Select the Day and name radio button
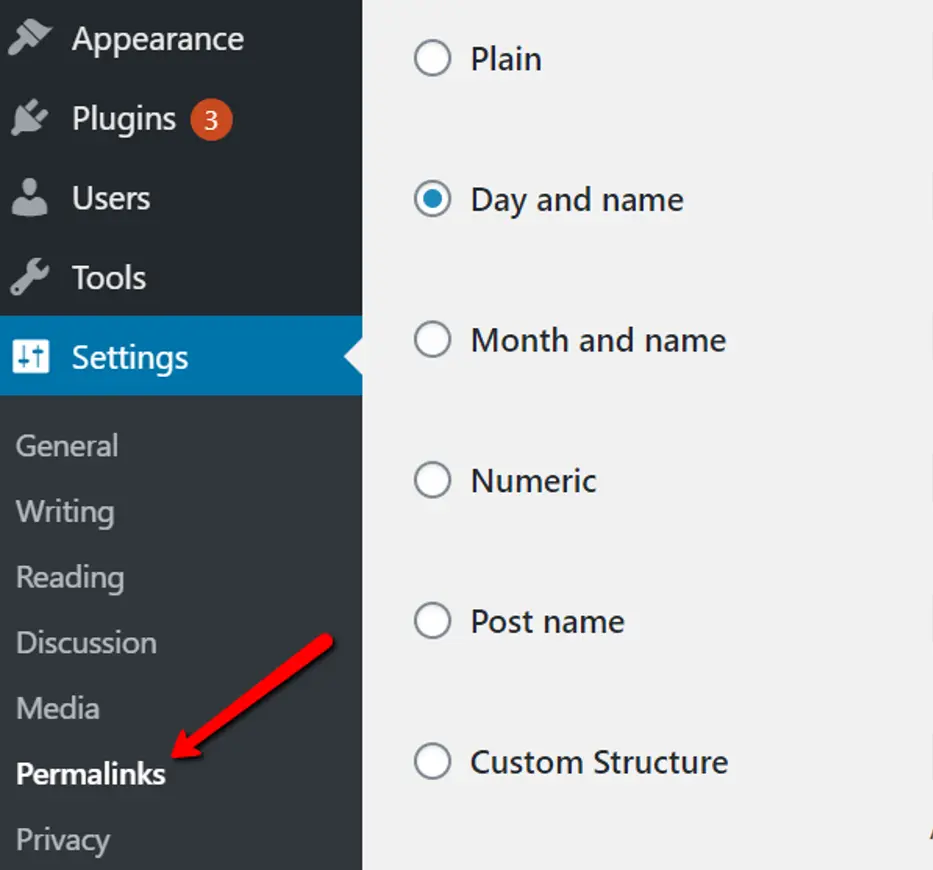Viewport: 933px width, 870px height. [x=432, y=199]
